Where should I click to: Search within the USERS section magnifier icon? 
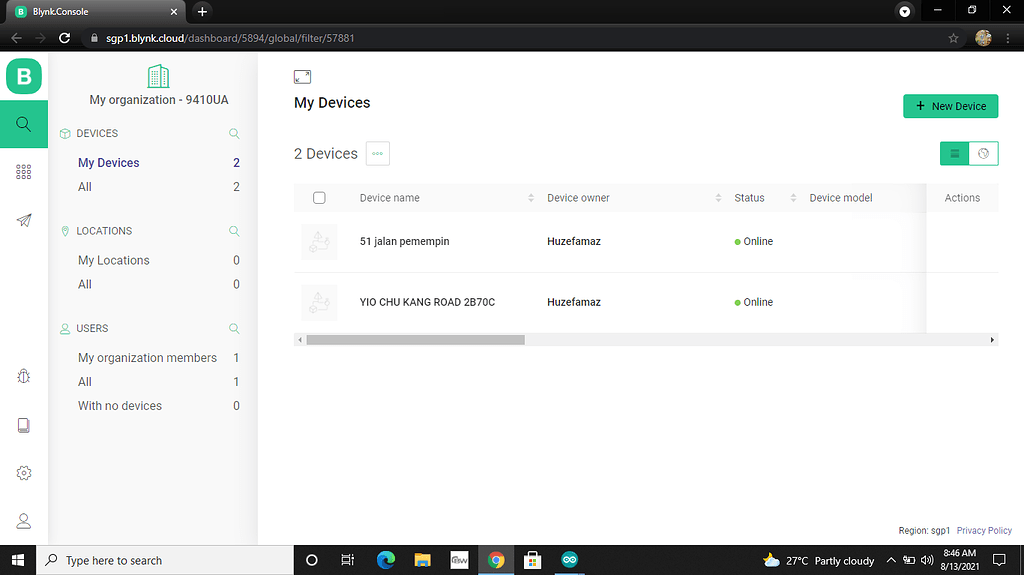234,328
